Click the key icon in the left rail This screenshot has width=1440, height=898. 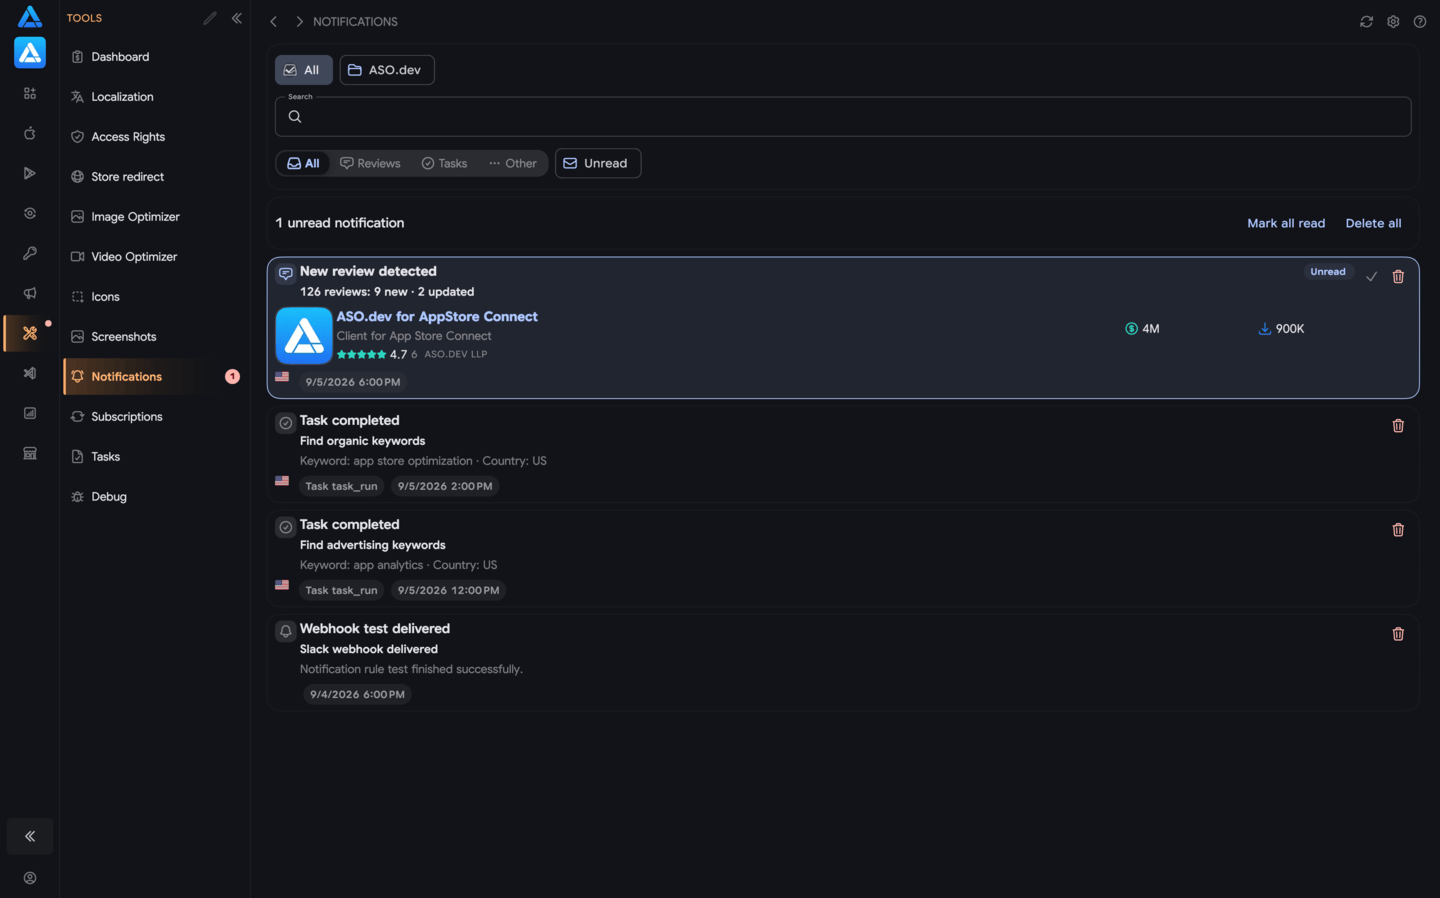[30, 253]
